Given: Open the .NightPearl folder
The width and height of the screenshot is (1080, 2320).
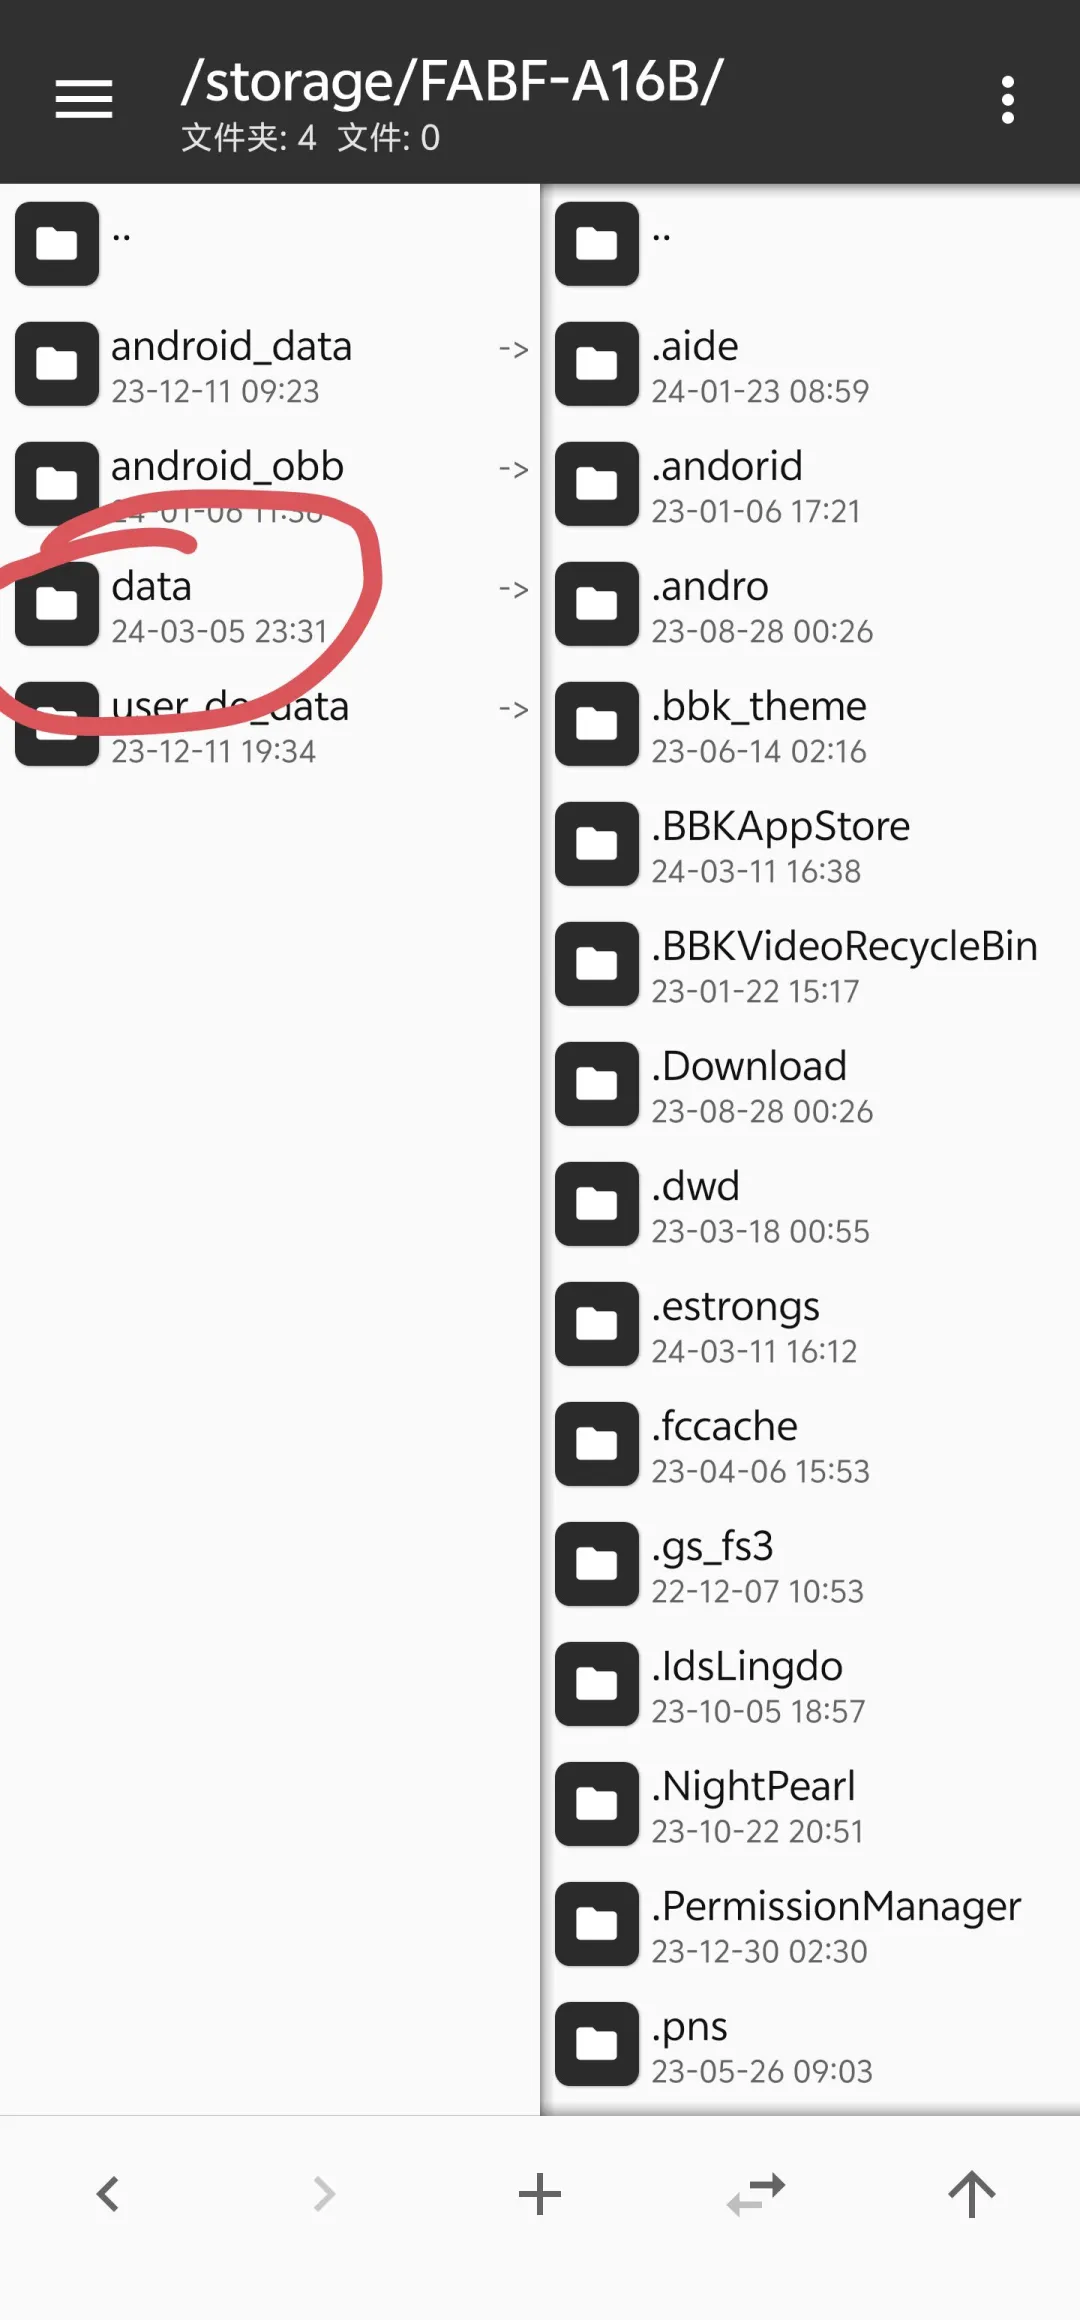Looking at the screenshot, I should click(x=810, y=1804).
